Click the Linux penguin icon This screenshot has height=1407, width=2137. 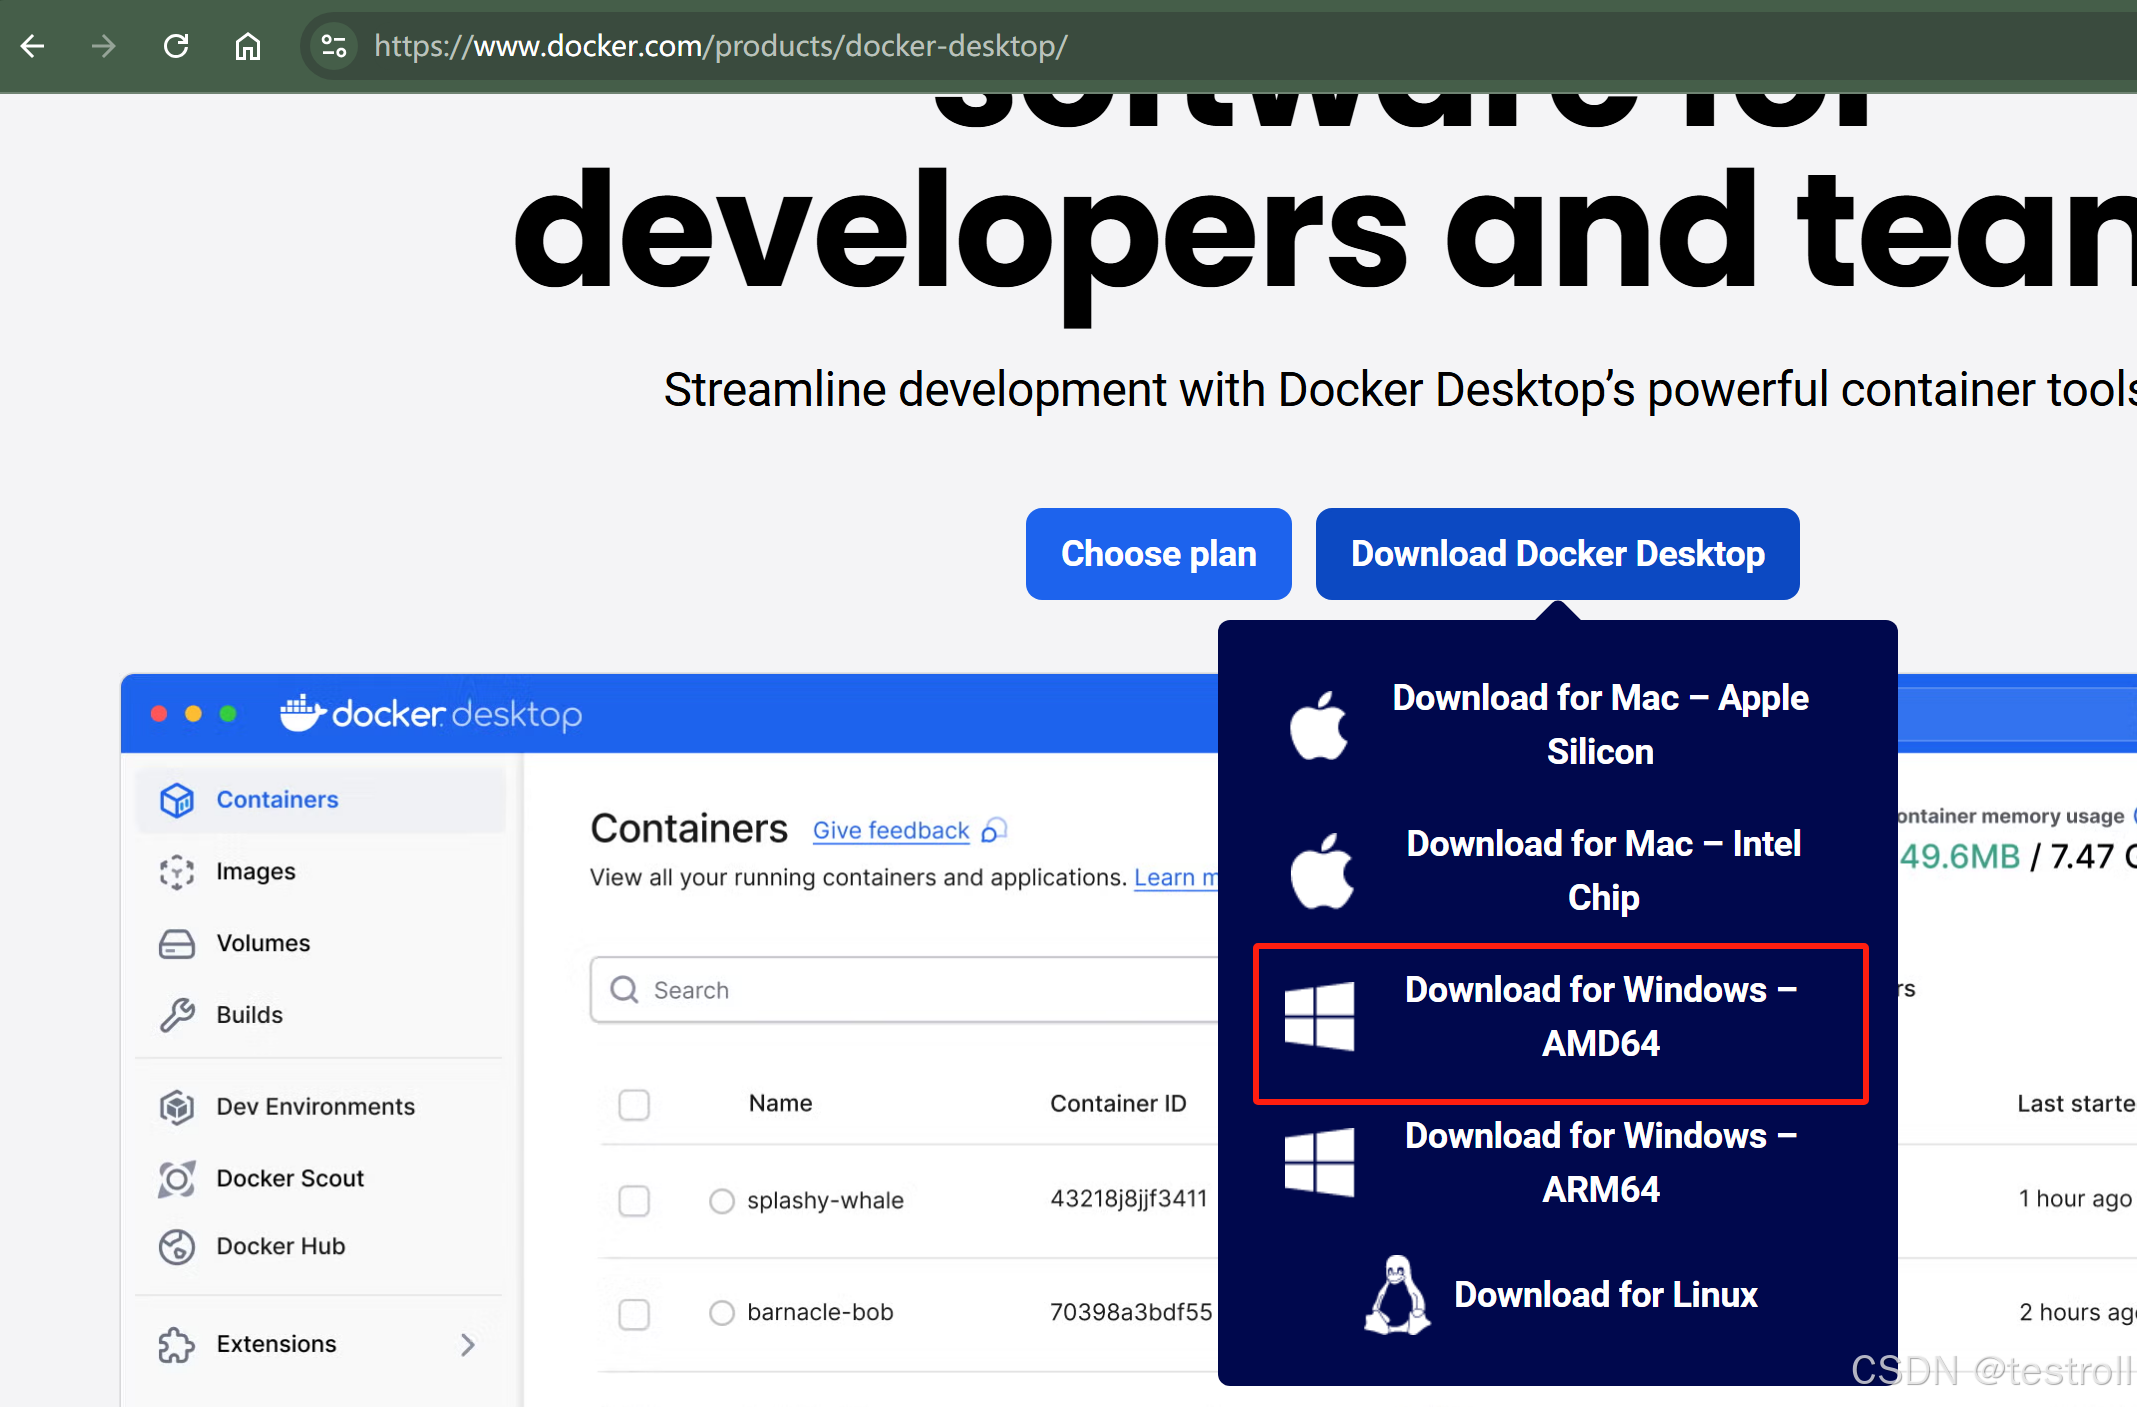tap(1397, 1296)
